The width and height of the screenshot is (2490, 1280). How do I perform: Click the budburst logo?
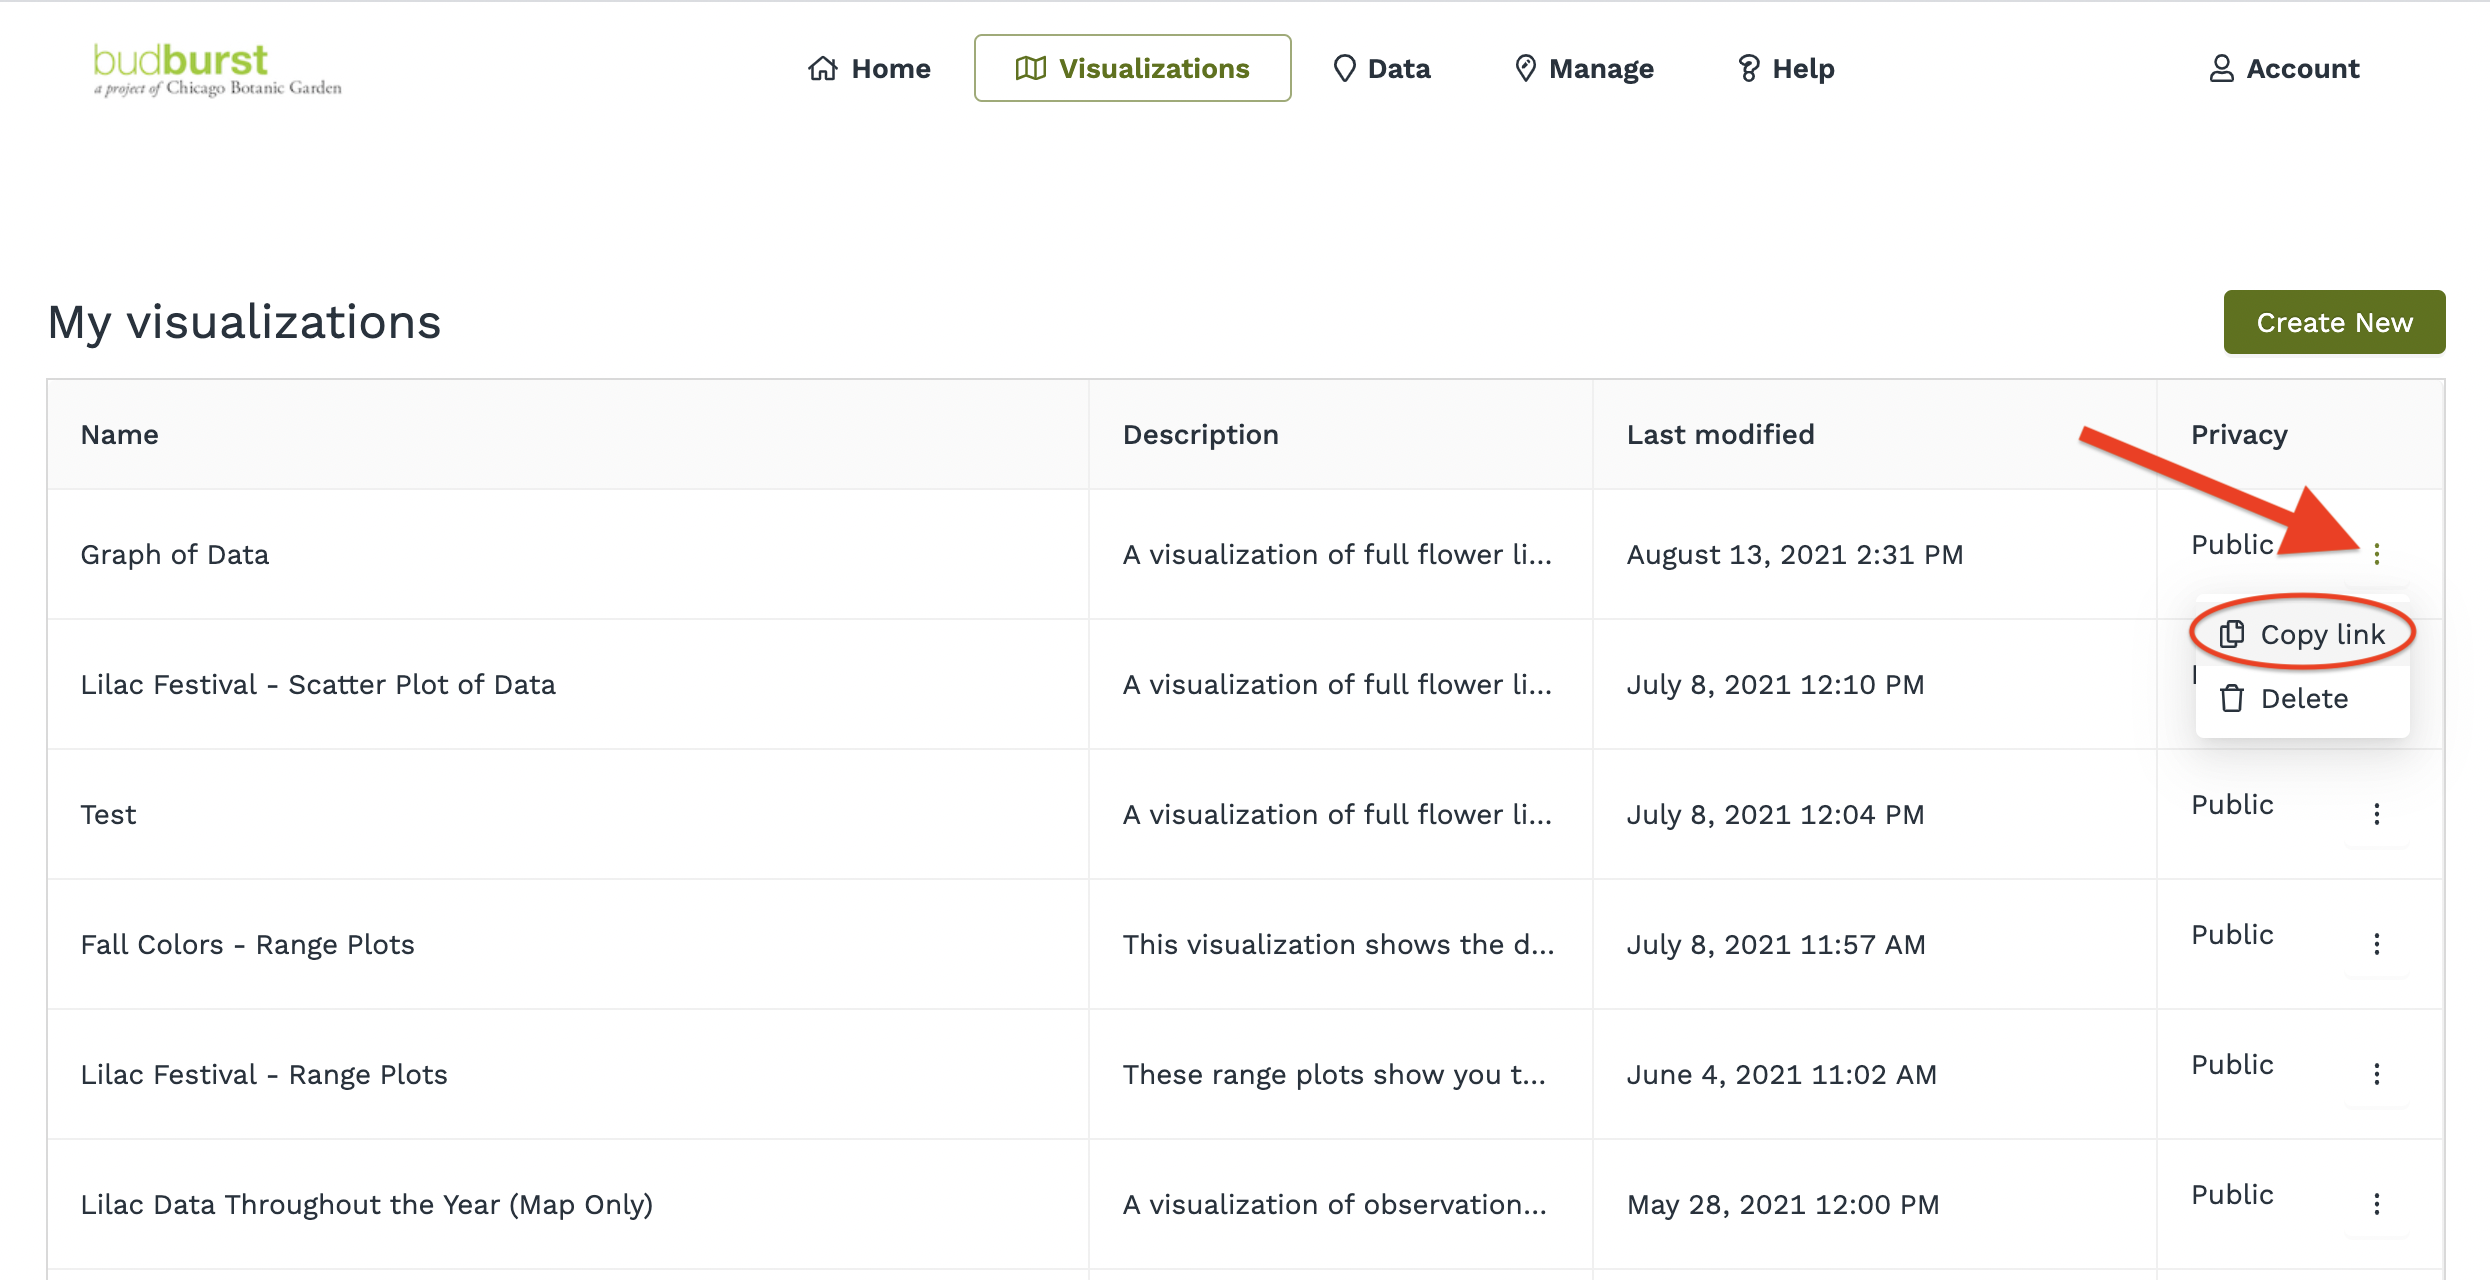216,69
